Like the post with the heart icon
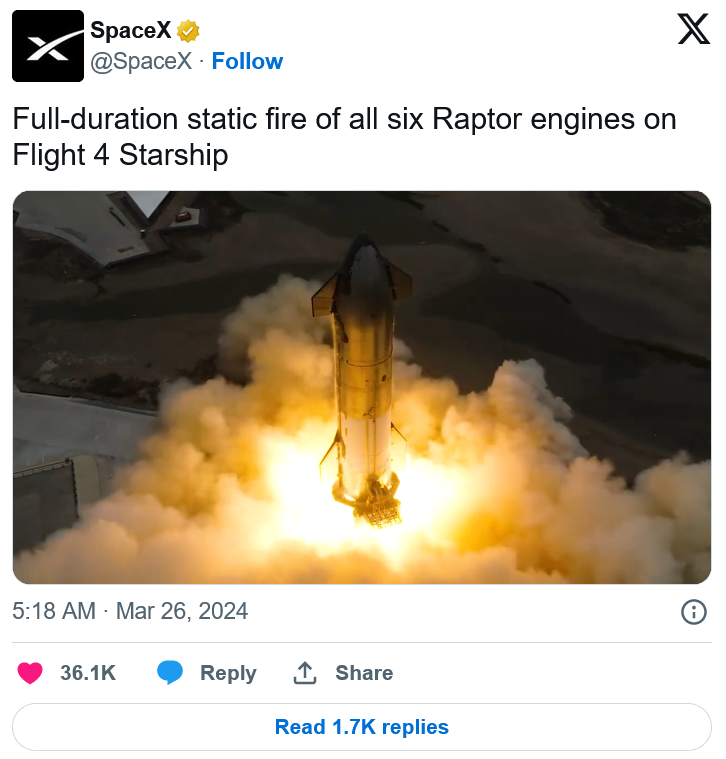 (x=30, y=673)
